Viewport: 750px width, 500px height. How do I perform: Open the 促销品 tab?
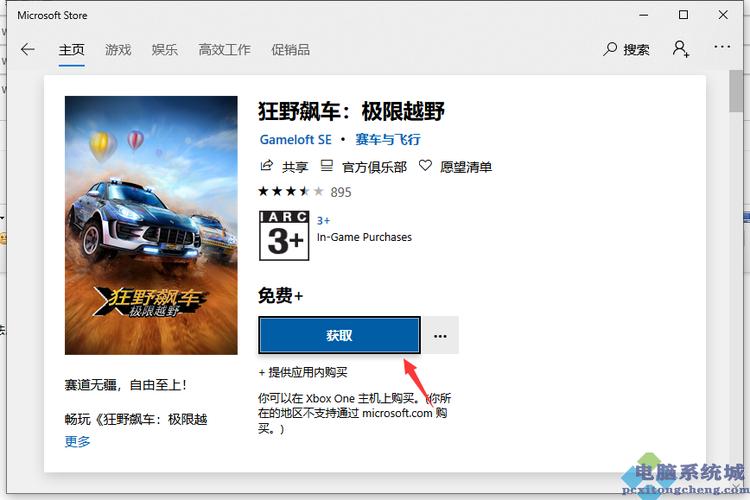pyautogui.click(x=290, y=50)
